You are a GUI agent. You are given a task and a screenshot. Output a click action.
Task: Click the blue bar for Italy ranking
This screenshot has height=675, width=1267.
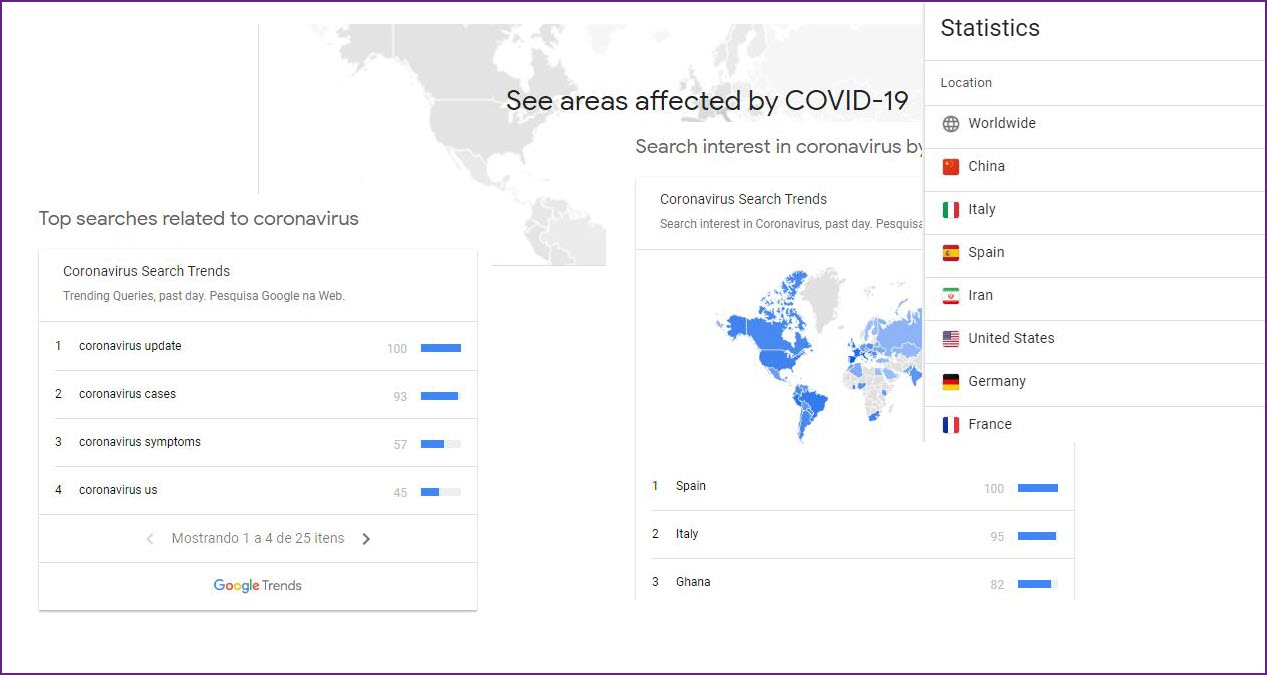coord(1037,536)
